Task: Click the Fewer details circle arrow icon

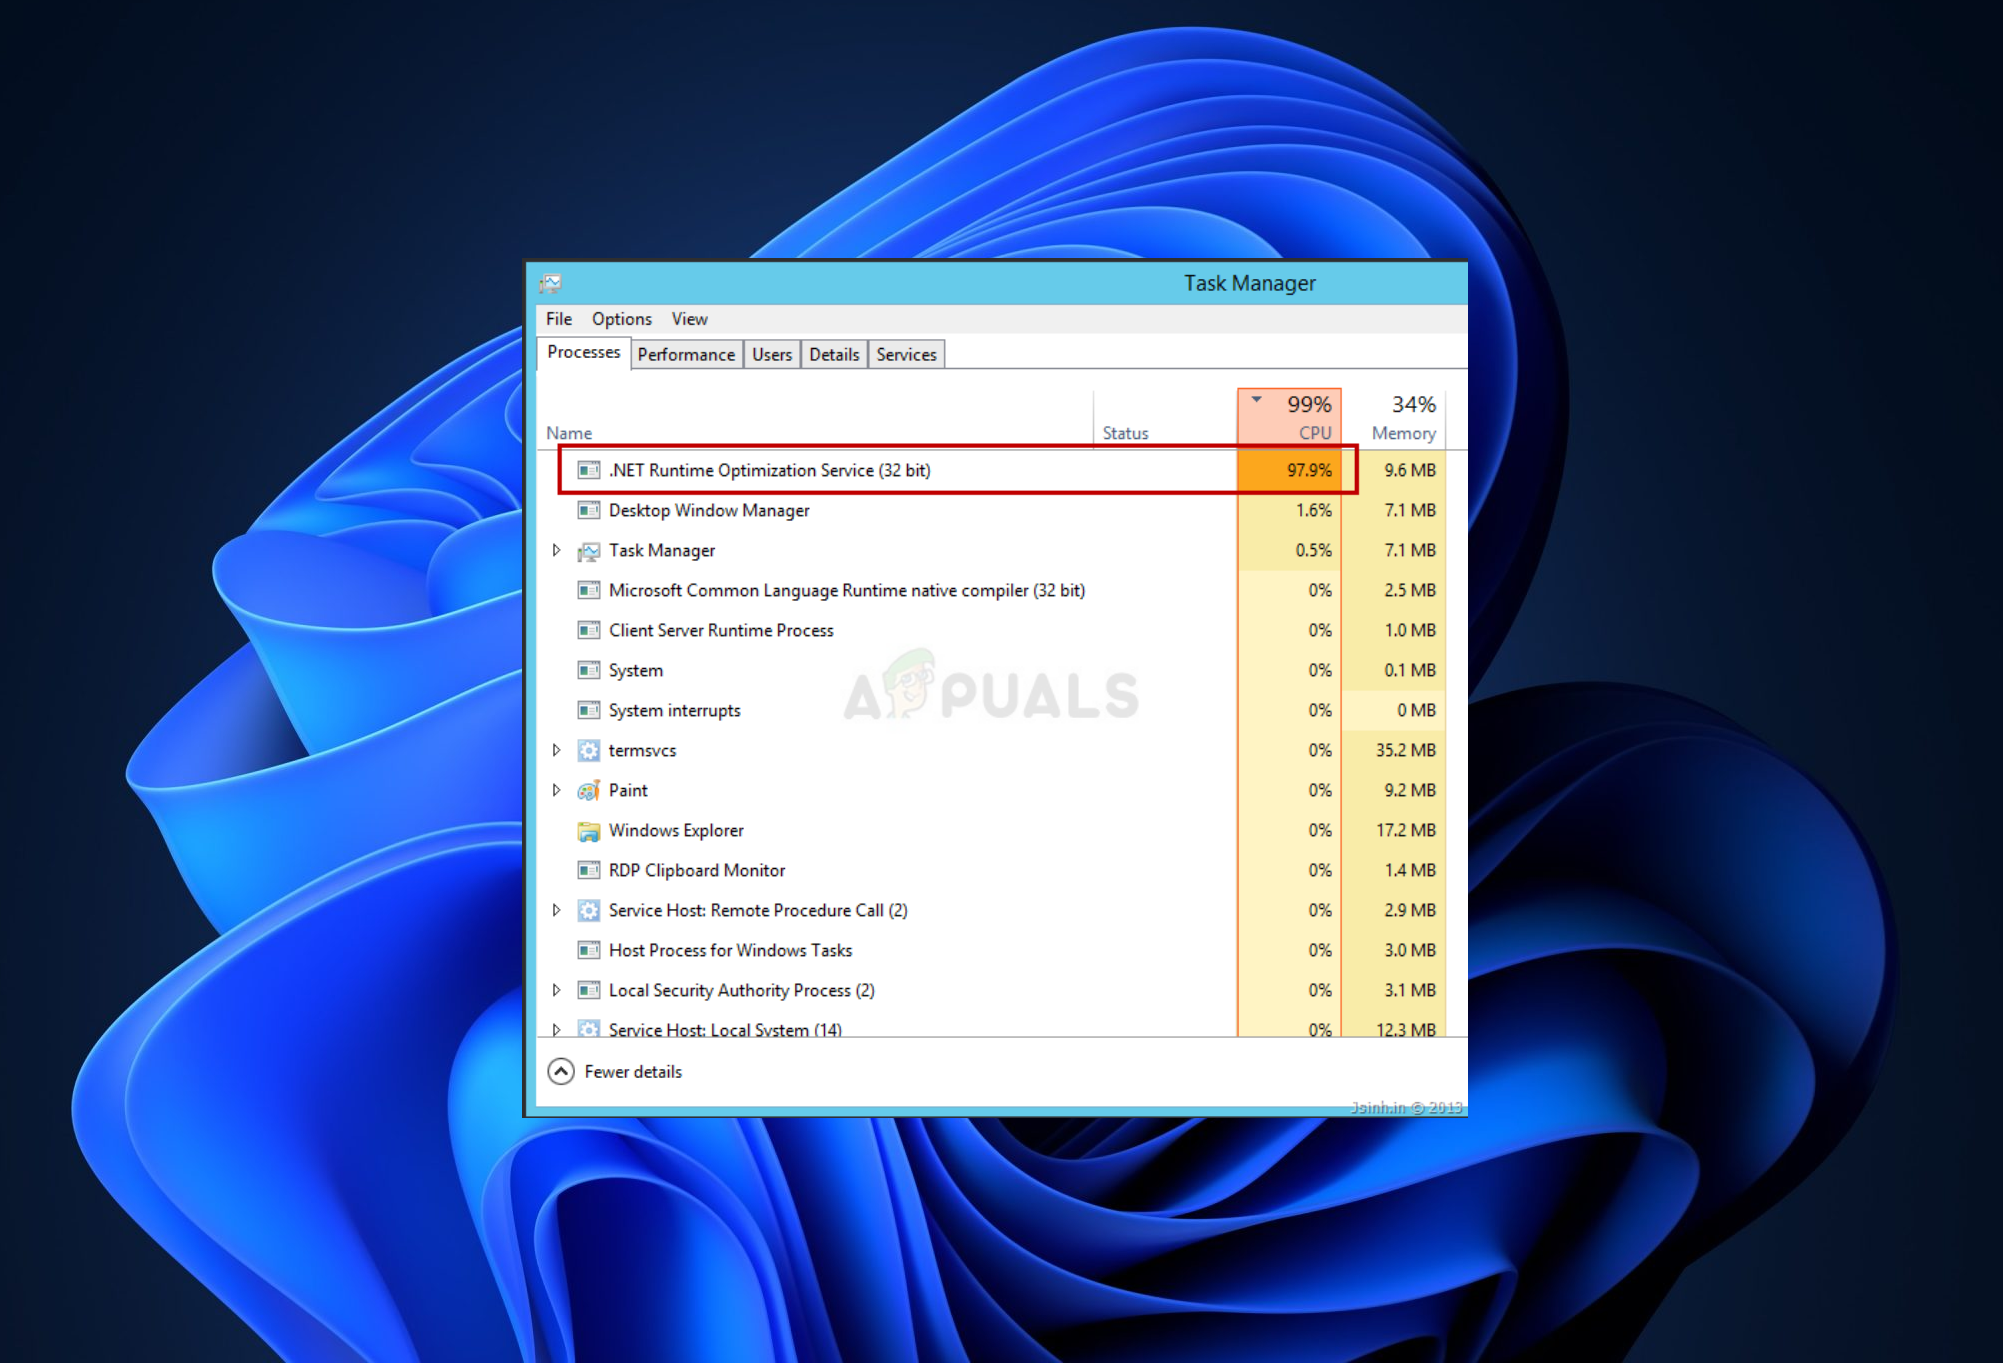Action: pos(561,1071)
